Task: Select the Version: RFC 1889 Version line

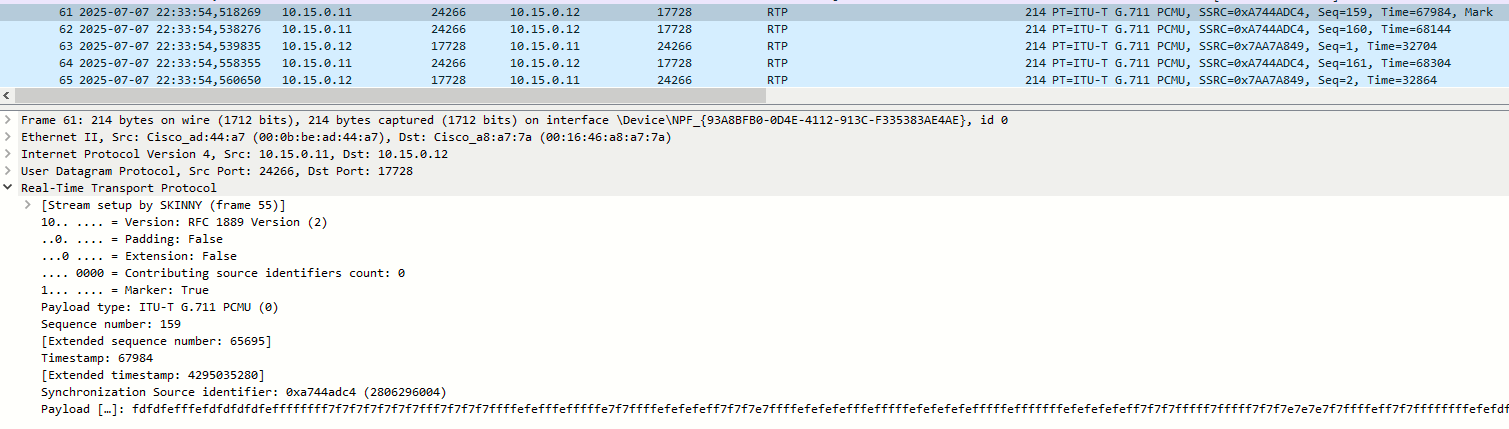Action: click(184, 222)
